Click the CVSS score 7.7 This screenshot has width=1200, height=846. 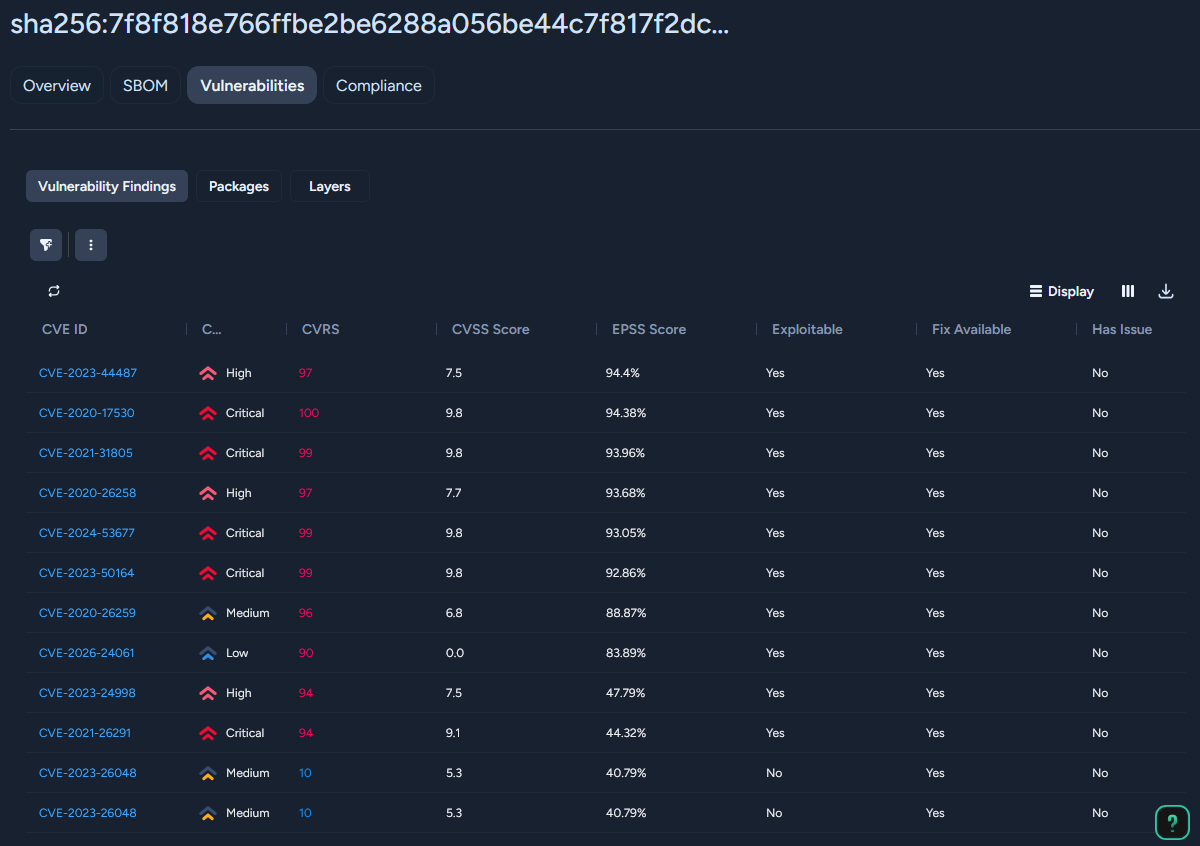tap(454, 493)
